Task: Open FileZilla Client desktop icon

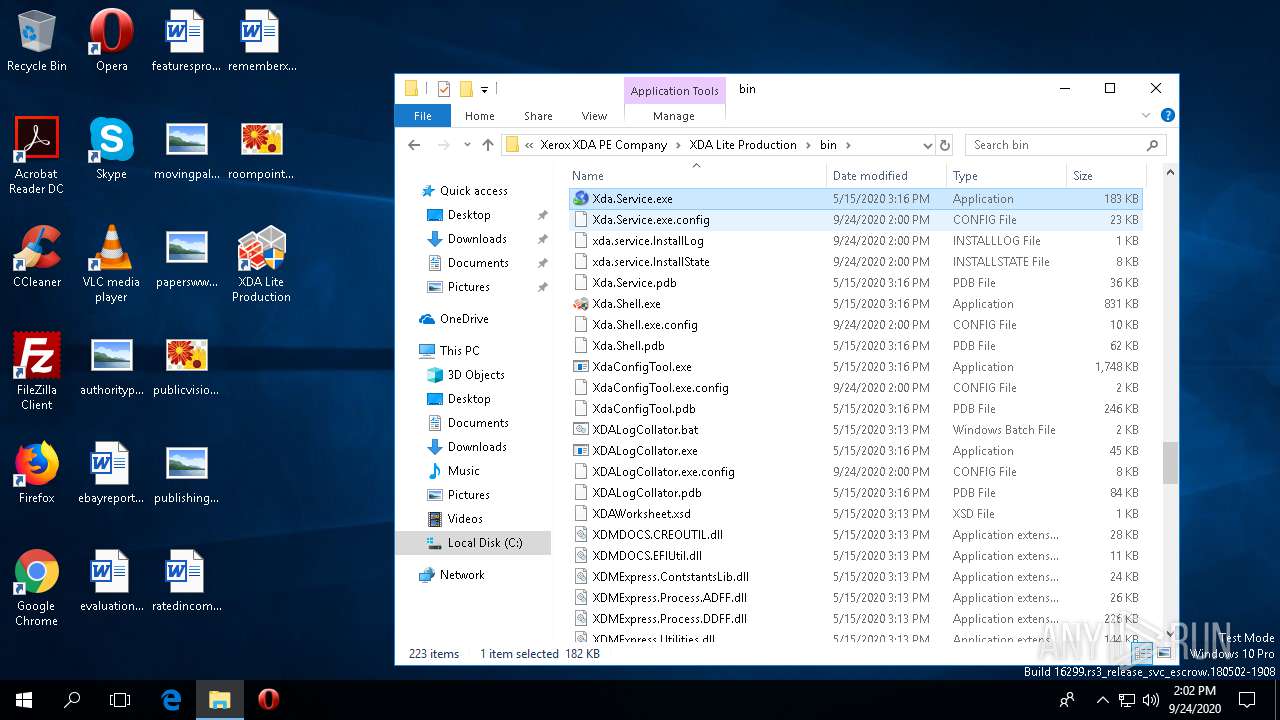Action: click(x=37, y=371)
